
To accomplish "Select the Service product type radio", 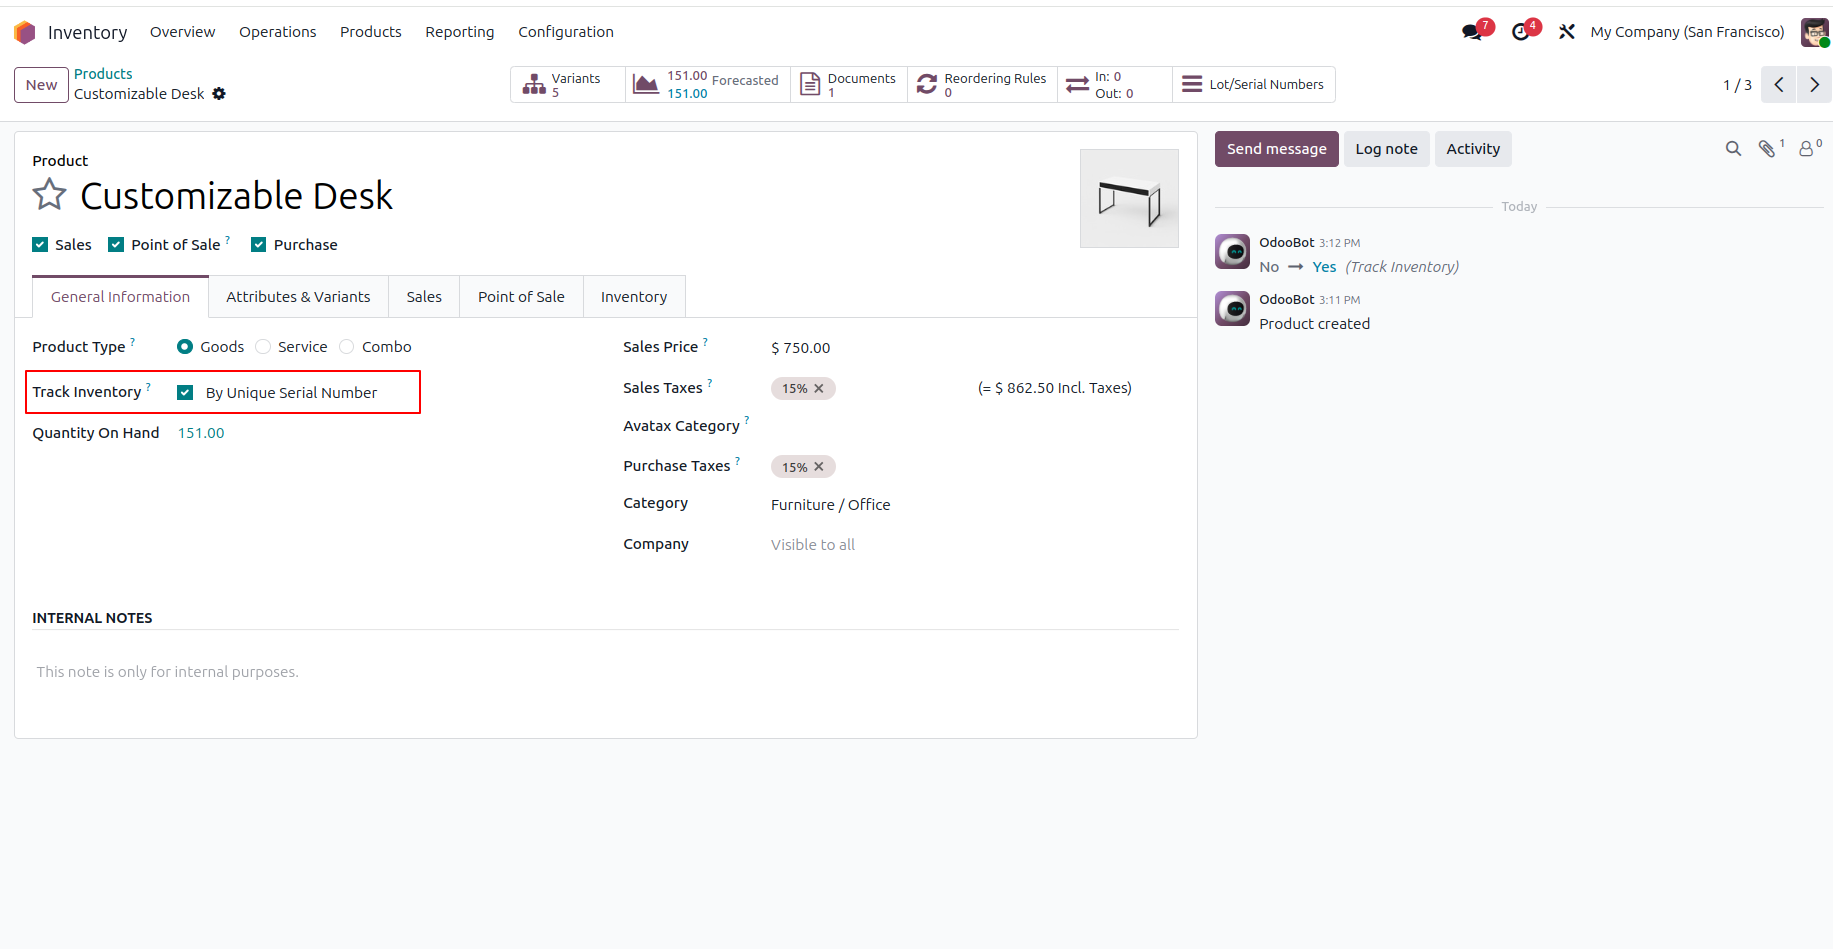I will click(x=263, y=347).
